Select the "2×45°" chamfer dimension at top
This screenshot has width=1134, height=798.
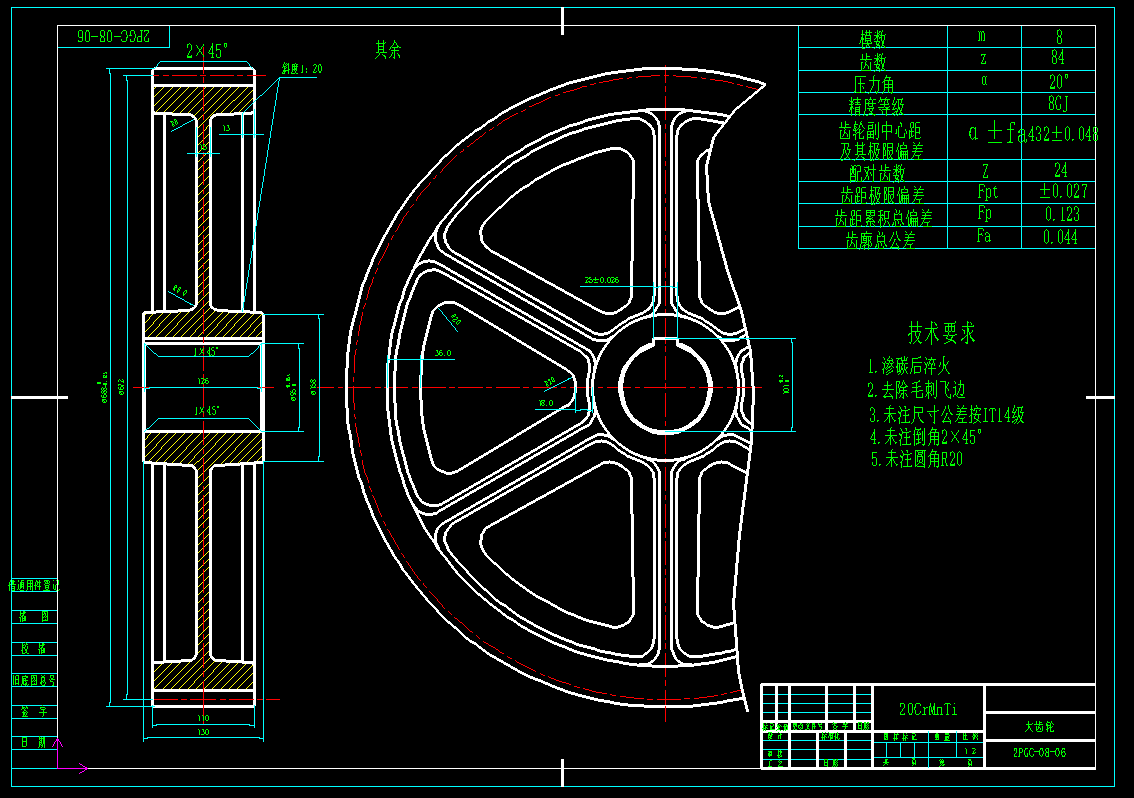207,51
